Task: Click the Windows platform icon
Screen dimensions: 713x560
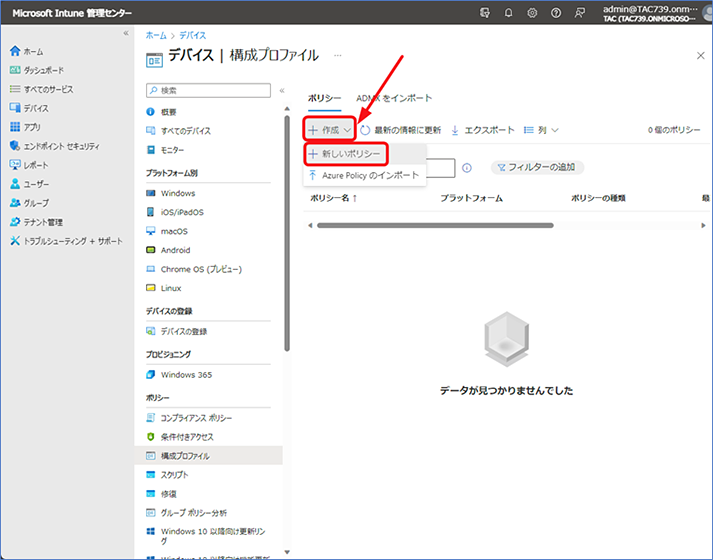Action: pyautogui.click(x=151, y=193)
